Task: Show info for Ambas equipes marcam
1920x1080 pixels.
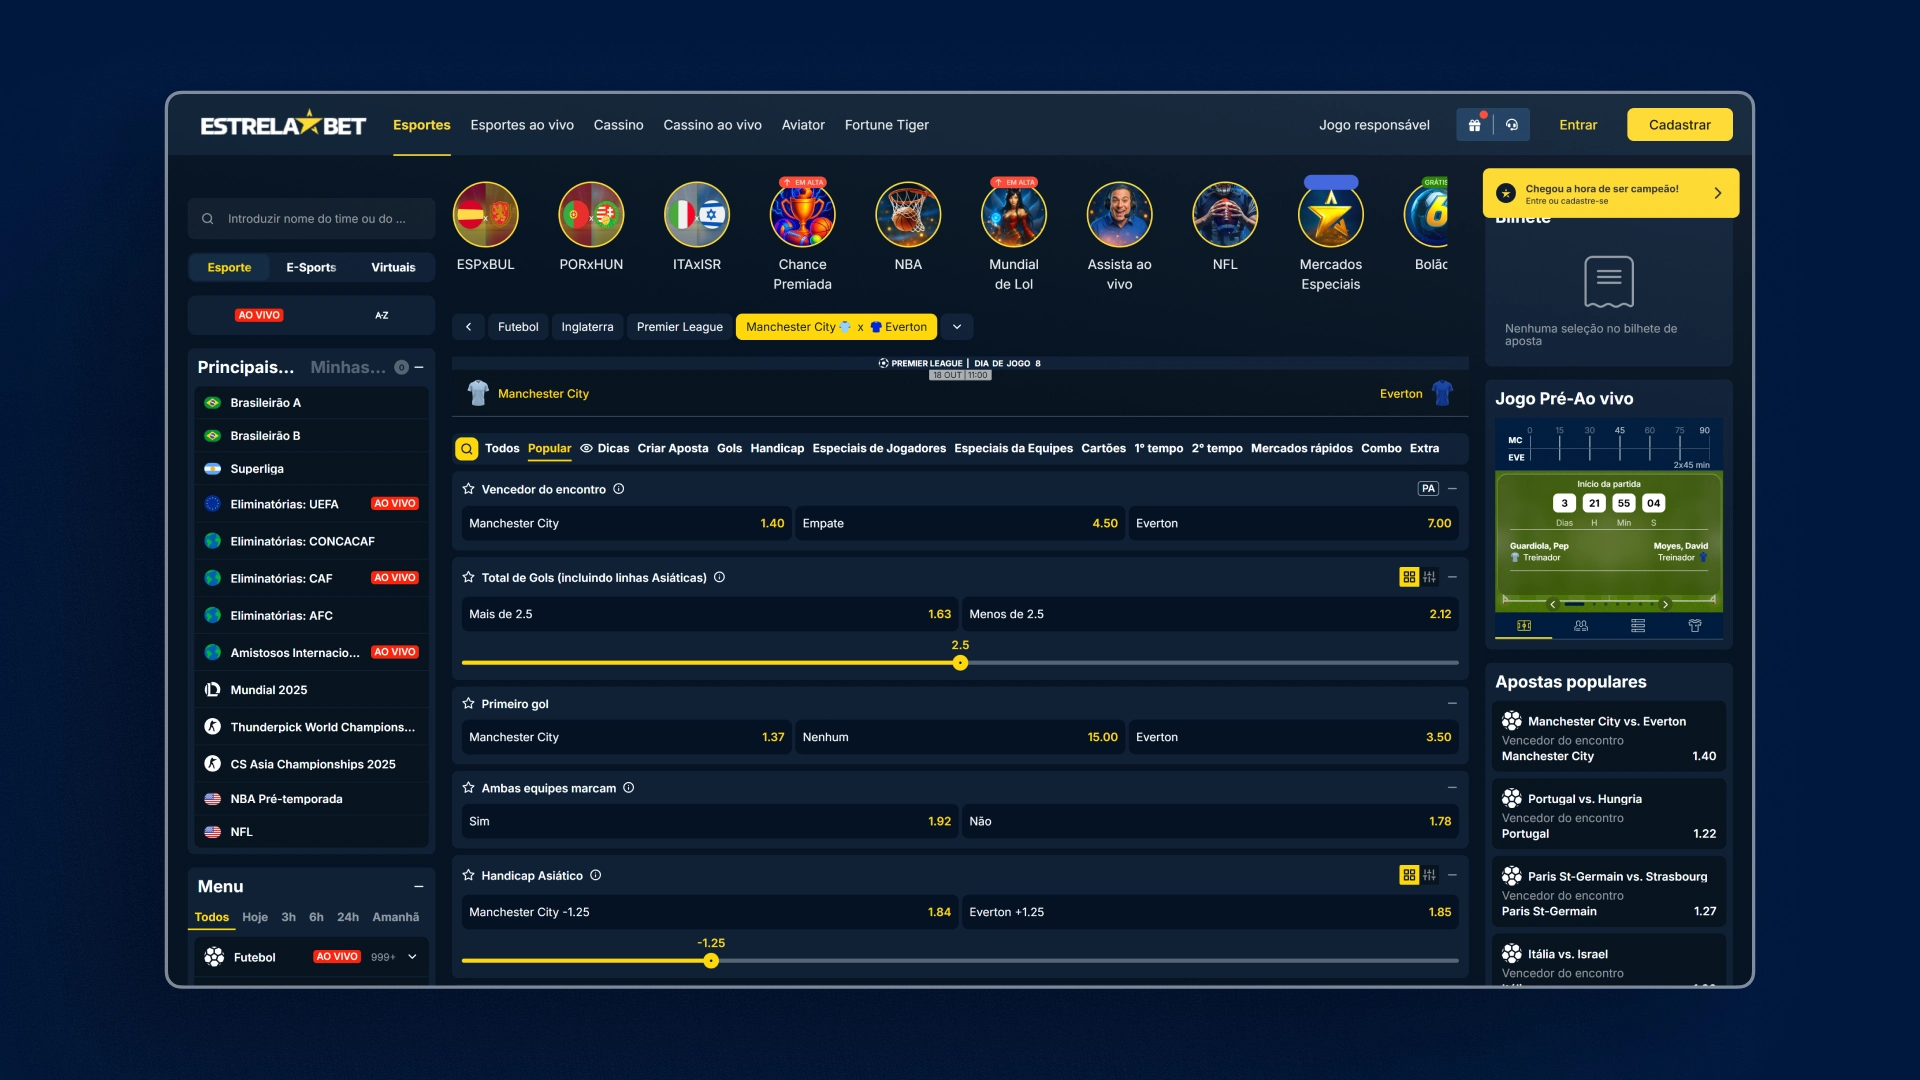Action: tap(629, 788)
